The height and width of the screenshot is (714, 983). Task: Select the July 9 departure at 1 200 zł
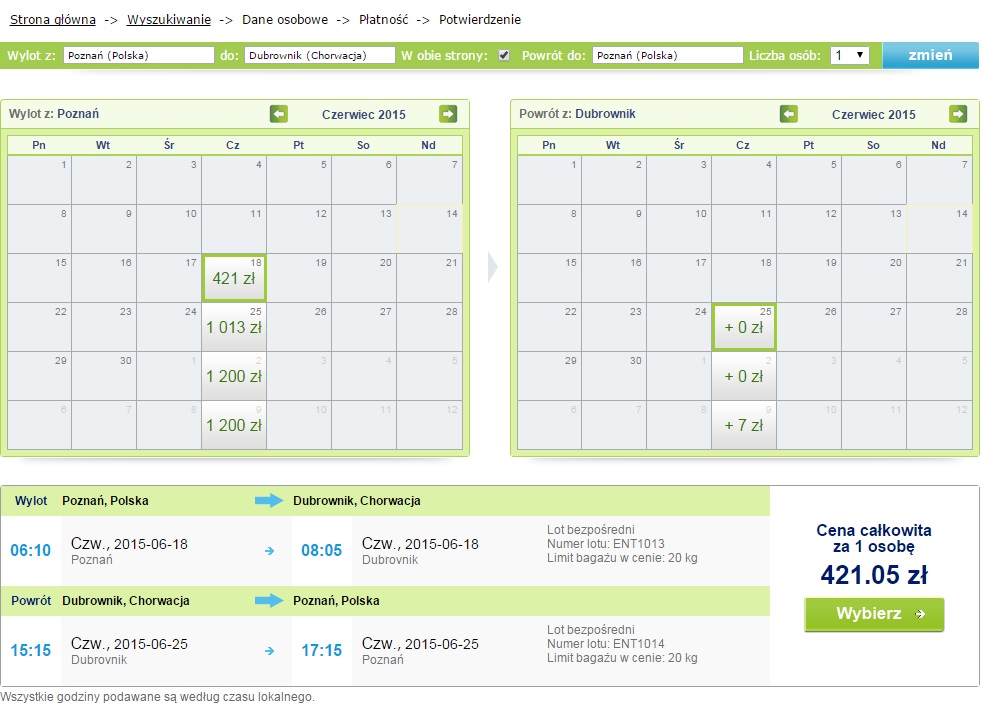234,424
